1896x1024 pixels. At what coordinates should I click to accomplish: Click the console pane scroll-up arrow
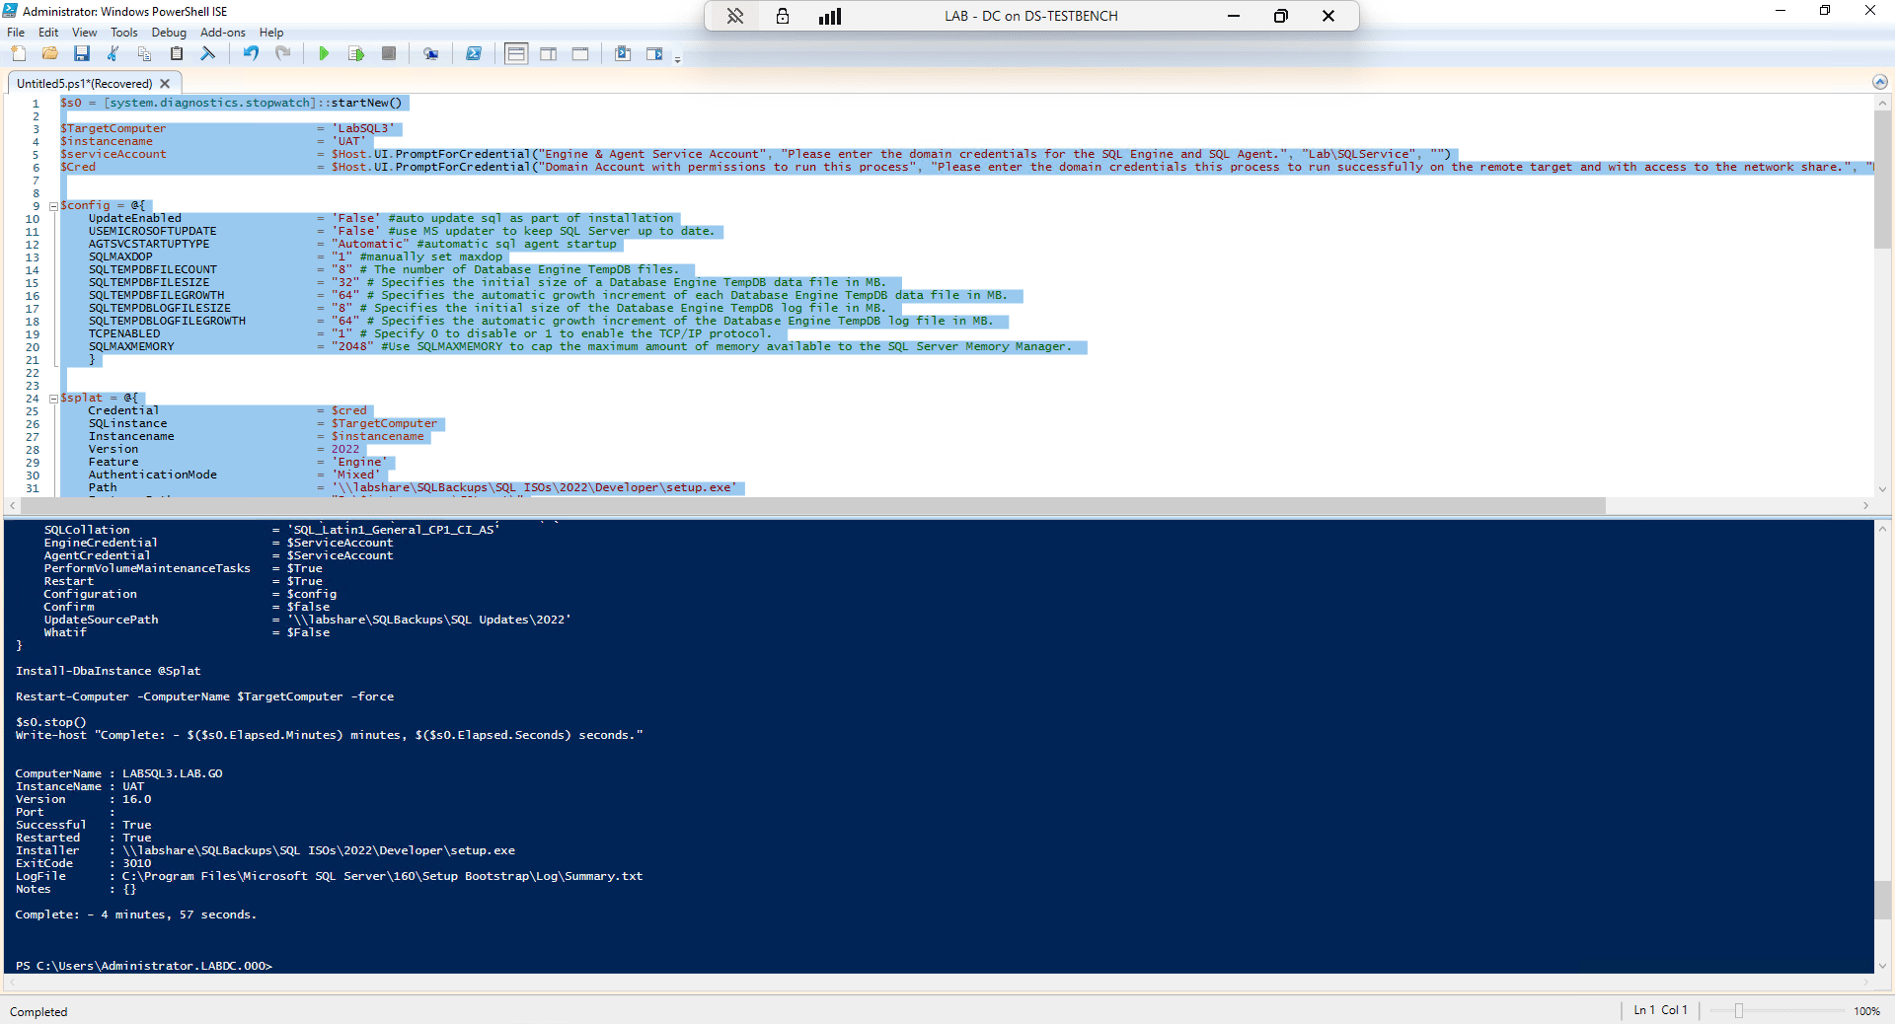pyautogui.click(x=1882, y=528)
